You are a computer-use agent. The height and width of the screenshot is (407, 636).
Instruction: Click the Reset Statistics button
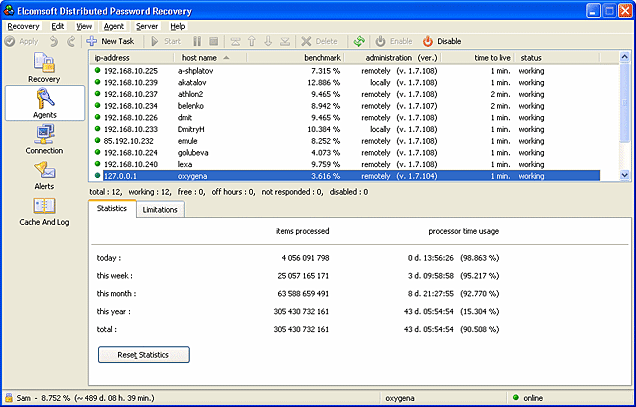click(x=144, y=355)
